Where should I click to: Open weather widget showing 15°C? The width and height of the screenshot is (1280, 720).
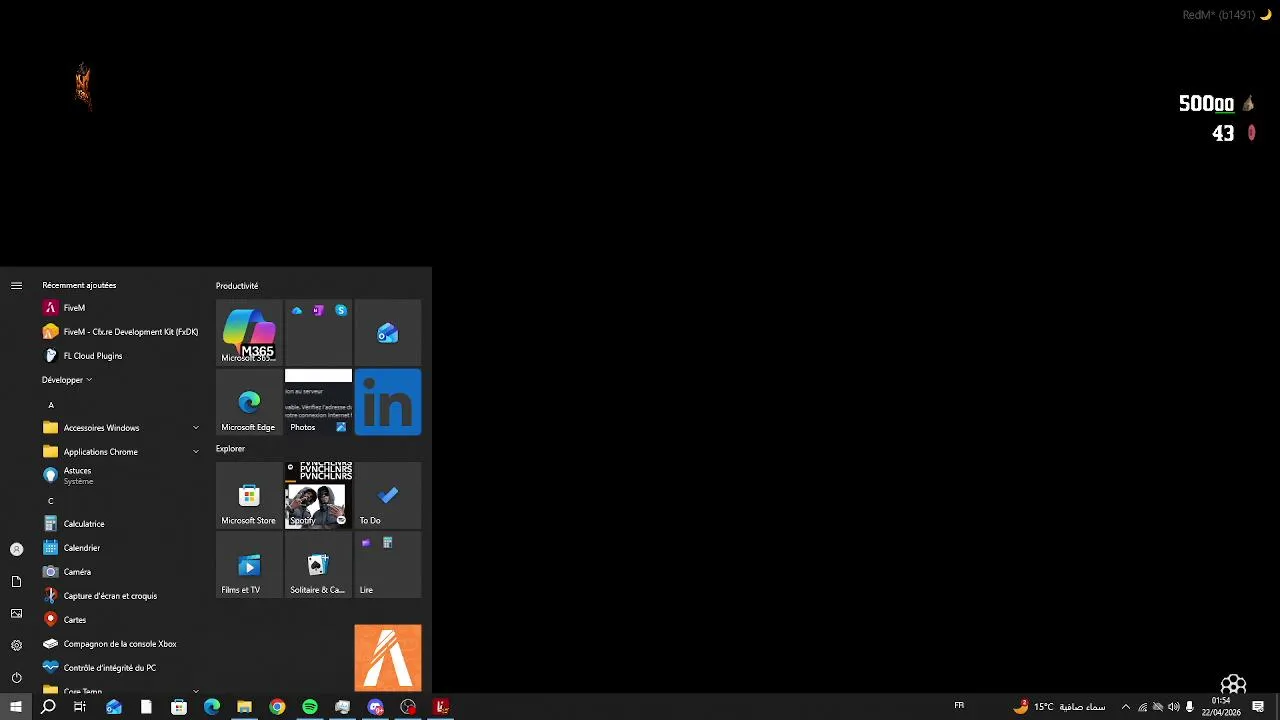1059,707
